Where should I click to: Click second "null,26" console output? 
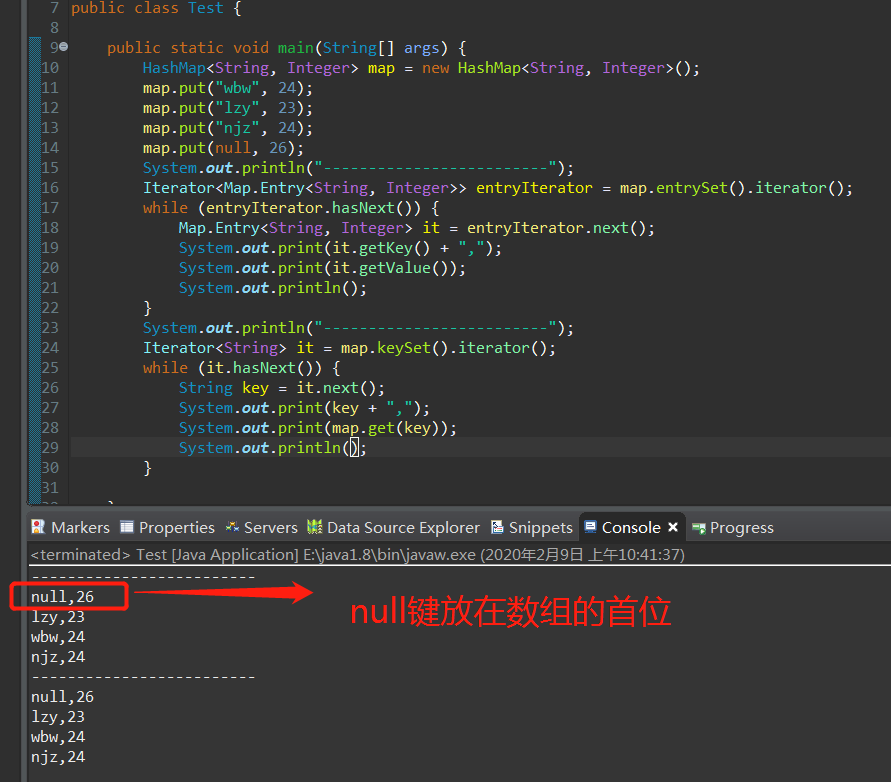63,697
